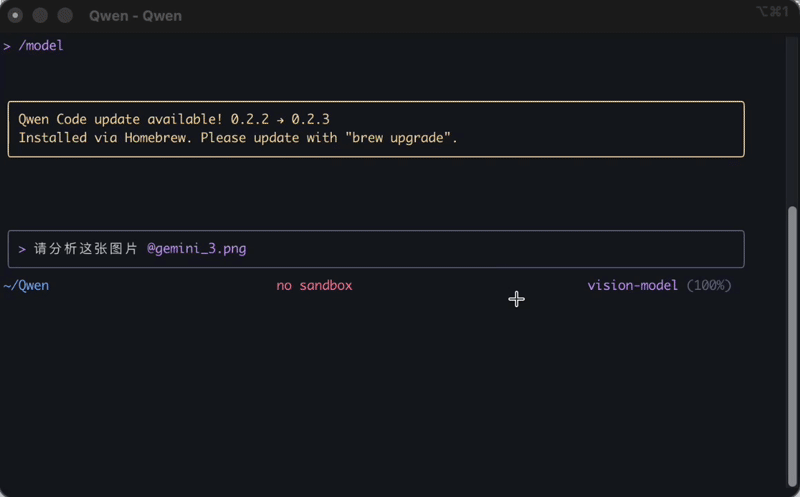Screen dimensions: 800x497
Task: Minimize the terminal window
Action: [40, 16]
